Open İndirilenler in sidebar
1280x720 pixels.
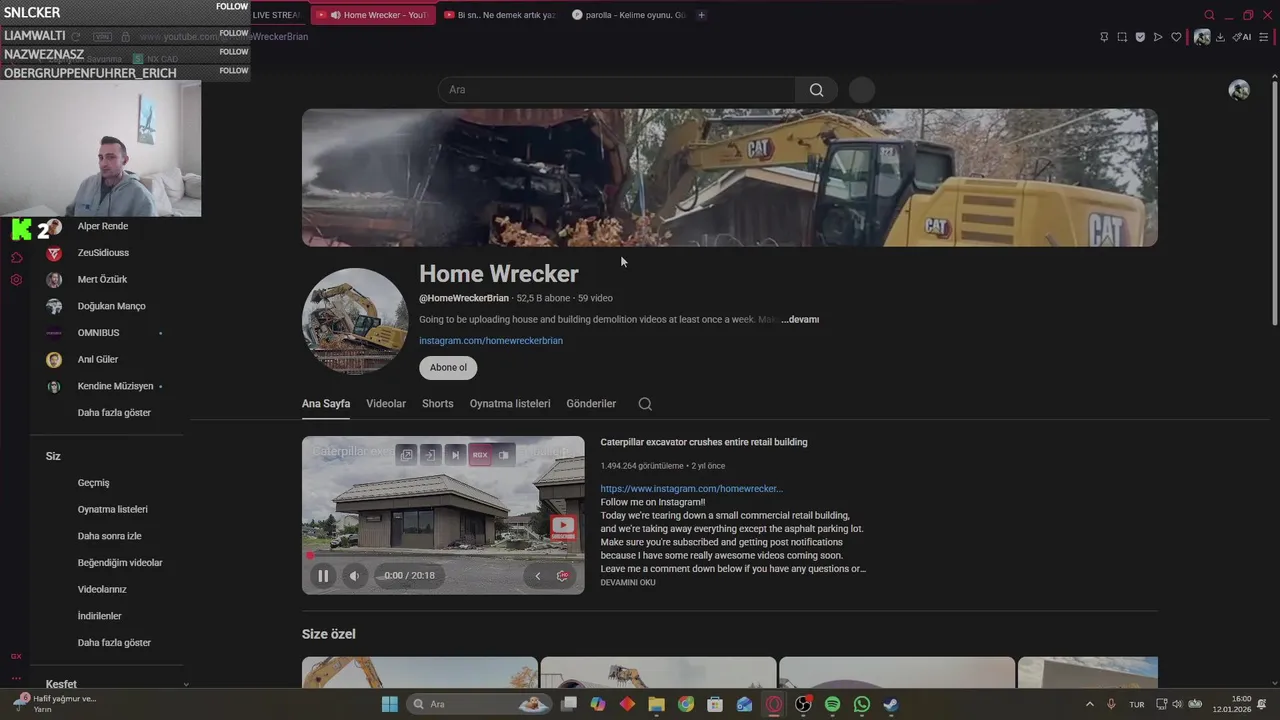100,616
